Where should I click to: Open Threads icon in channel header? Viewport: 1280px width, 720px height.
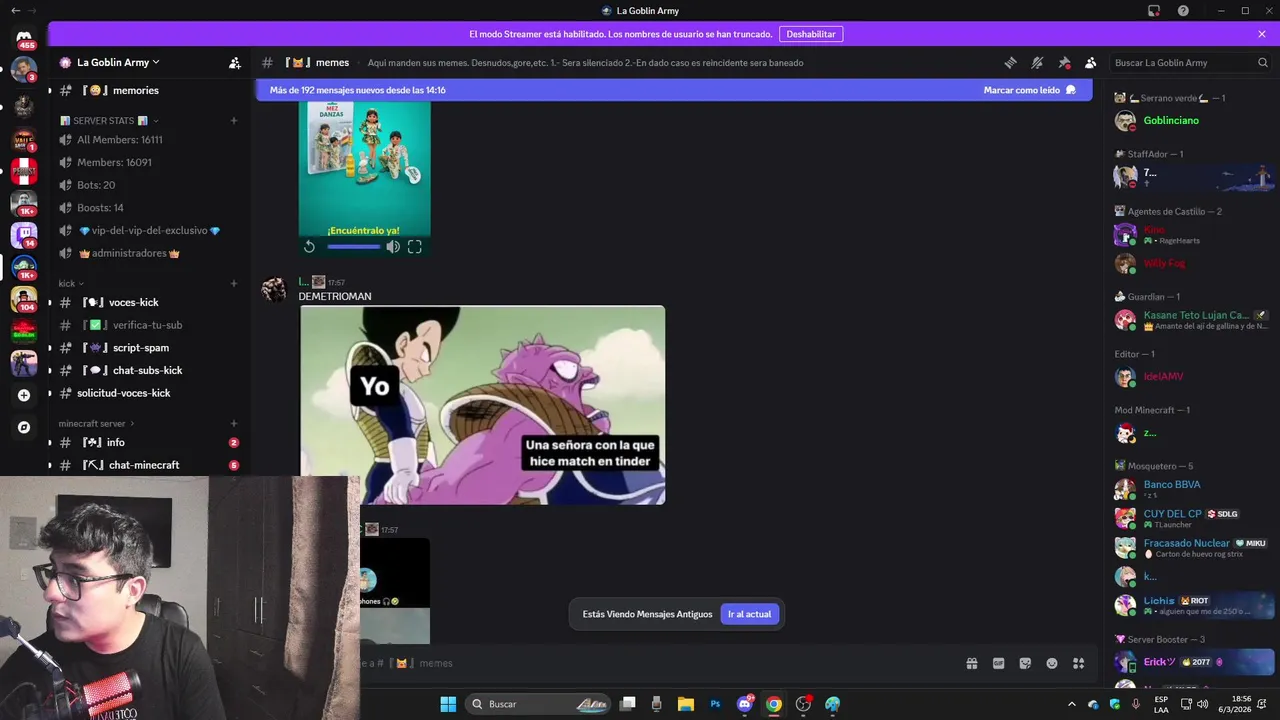(x=1010, y=62)
